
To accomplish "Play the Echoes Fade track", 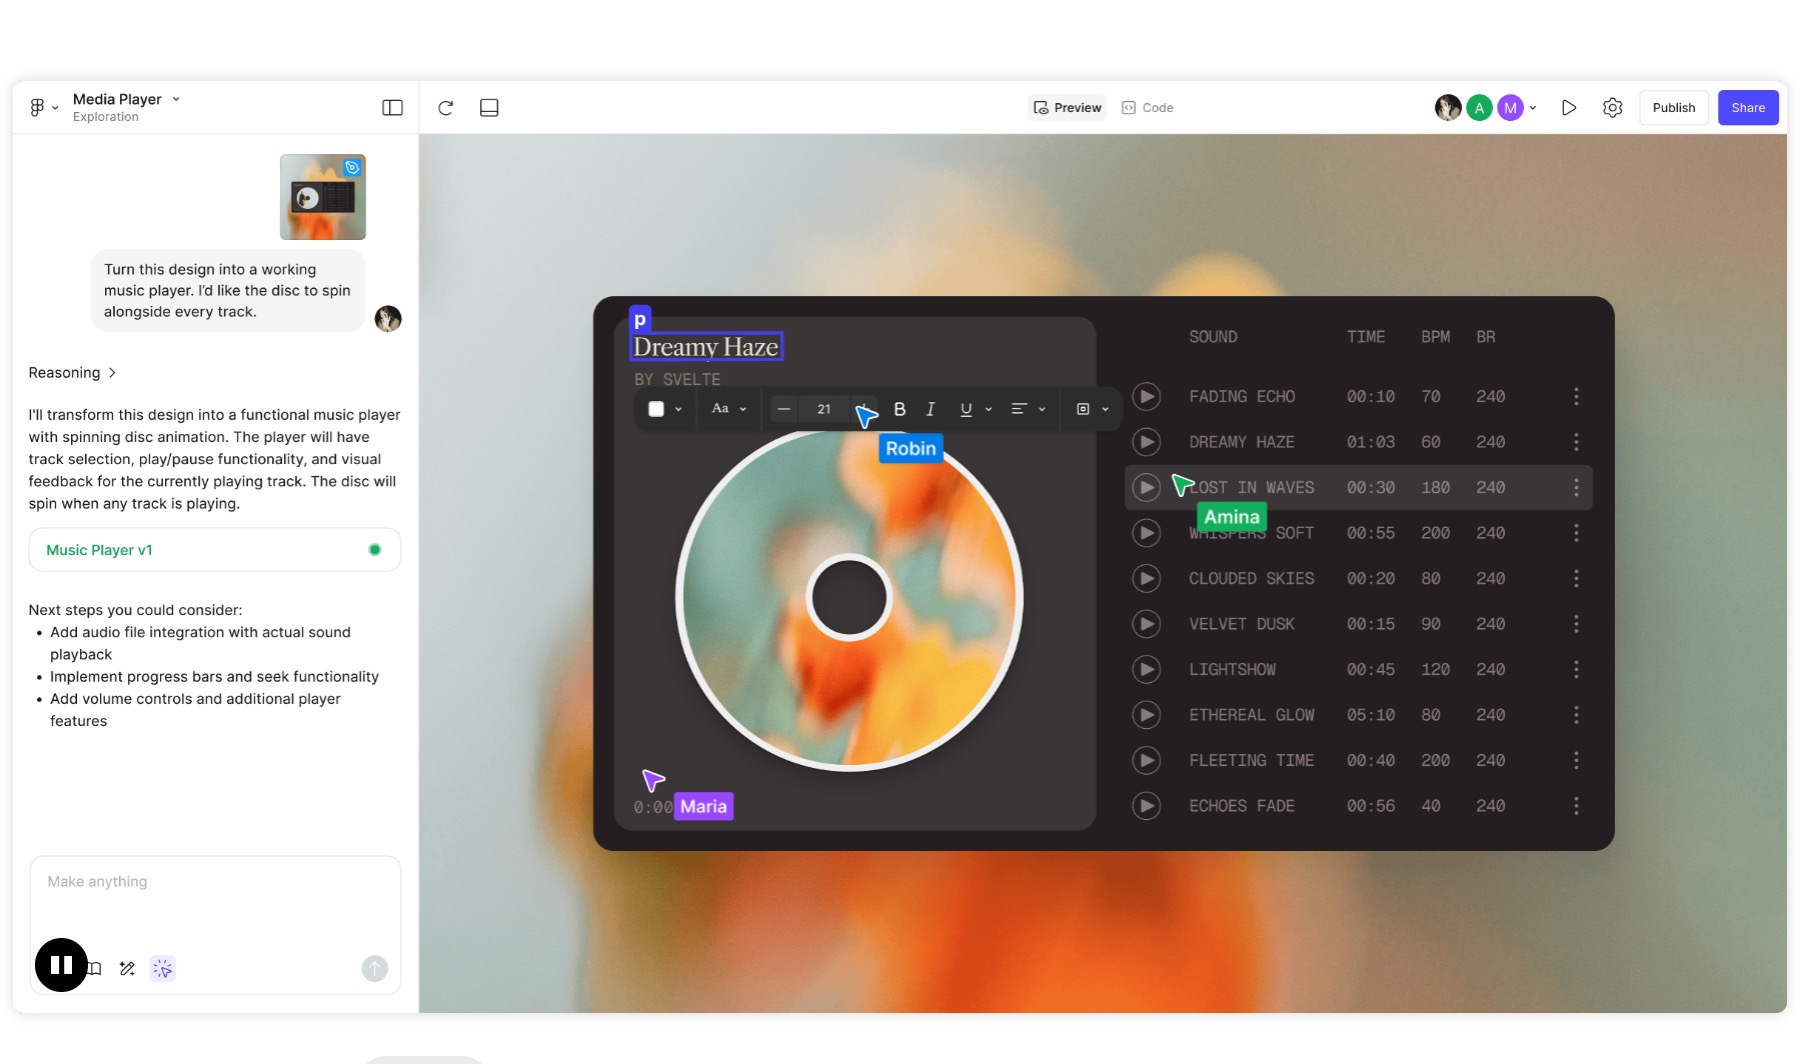I will click(x=1146, y=806).
